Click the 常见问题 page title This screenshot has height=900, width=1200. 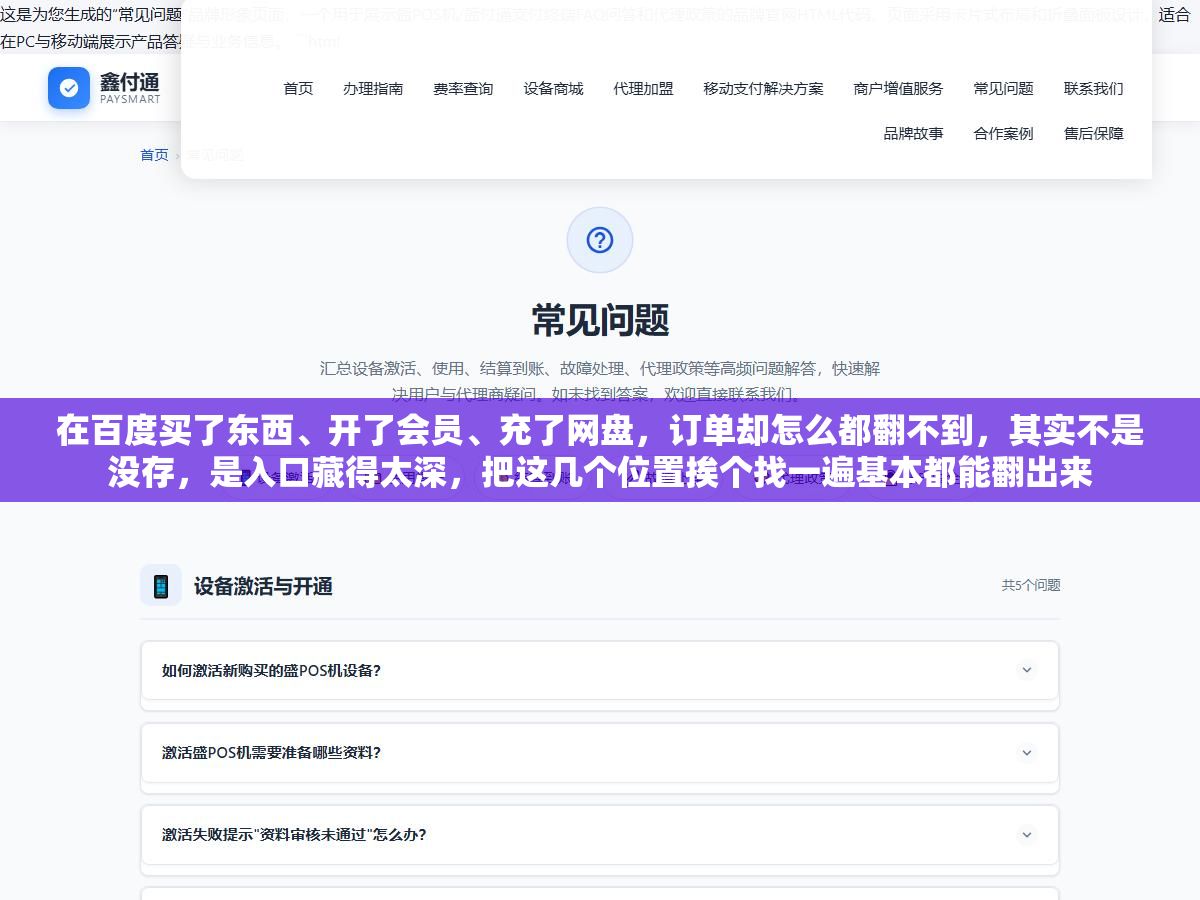click(x=600, y=320)
